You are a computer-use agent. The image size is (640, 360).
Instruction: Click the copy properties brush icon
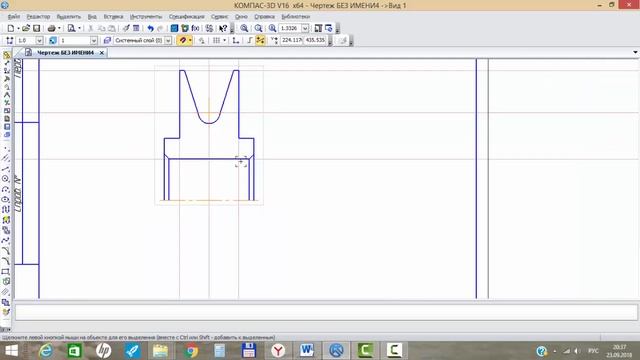[x=126, y=28]
